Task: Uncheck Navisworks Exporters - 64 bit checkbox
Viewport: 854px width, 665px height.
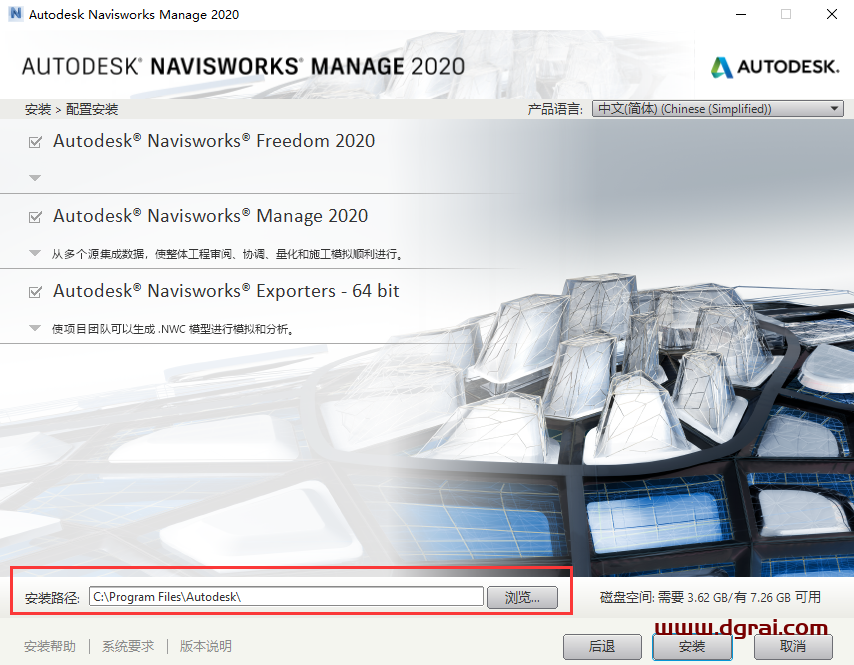Action: click(35, 292)
